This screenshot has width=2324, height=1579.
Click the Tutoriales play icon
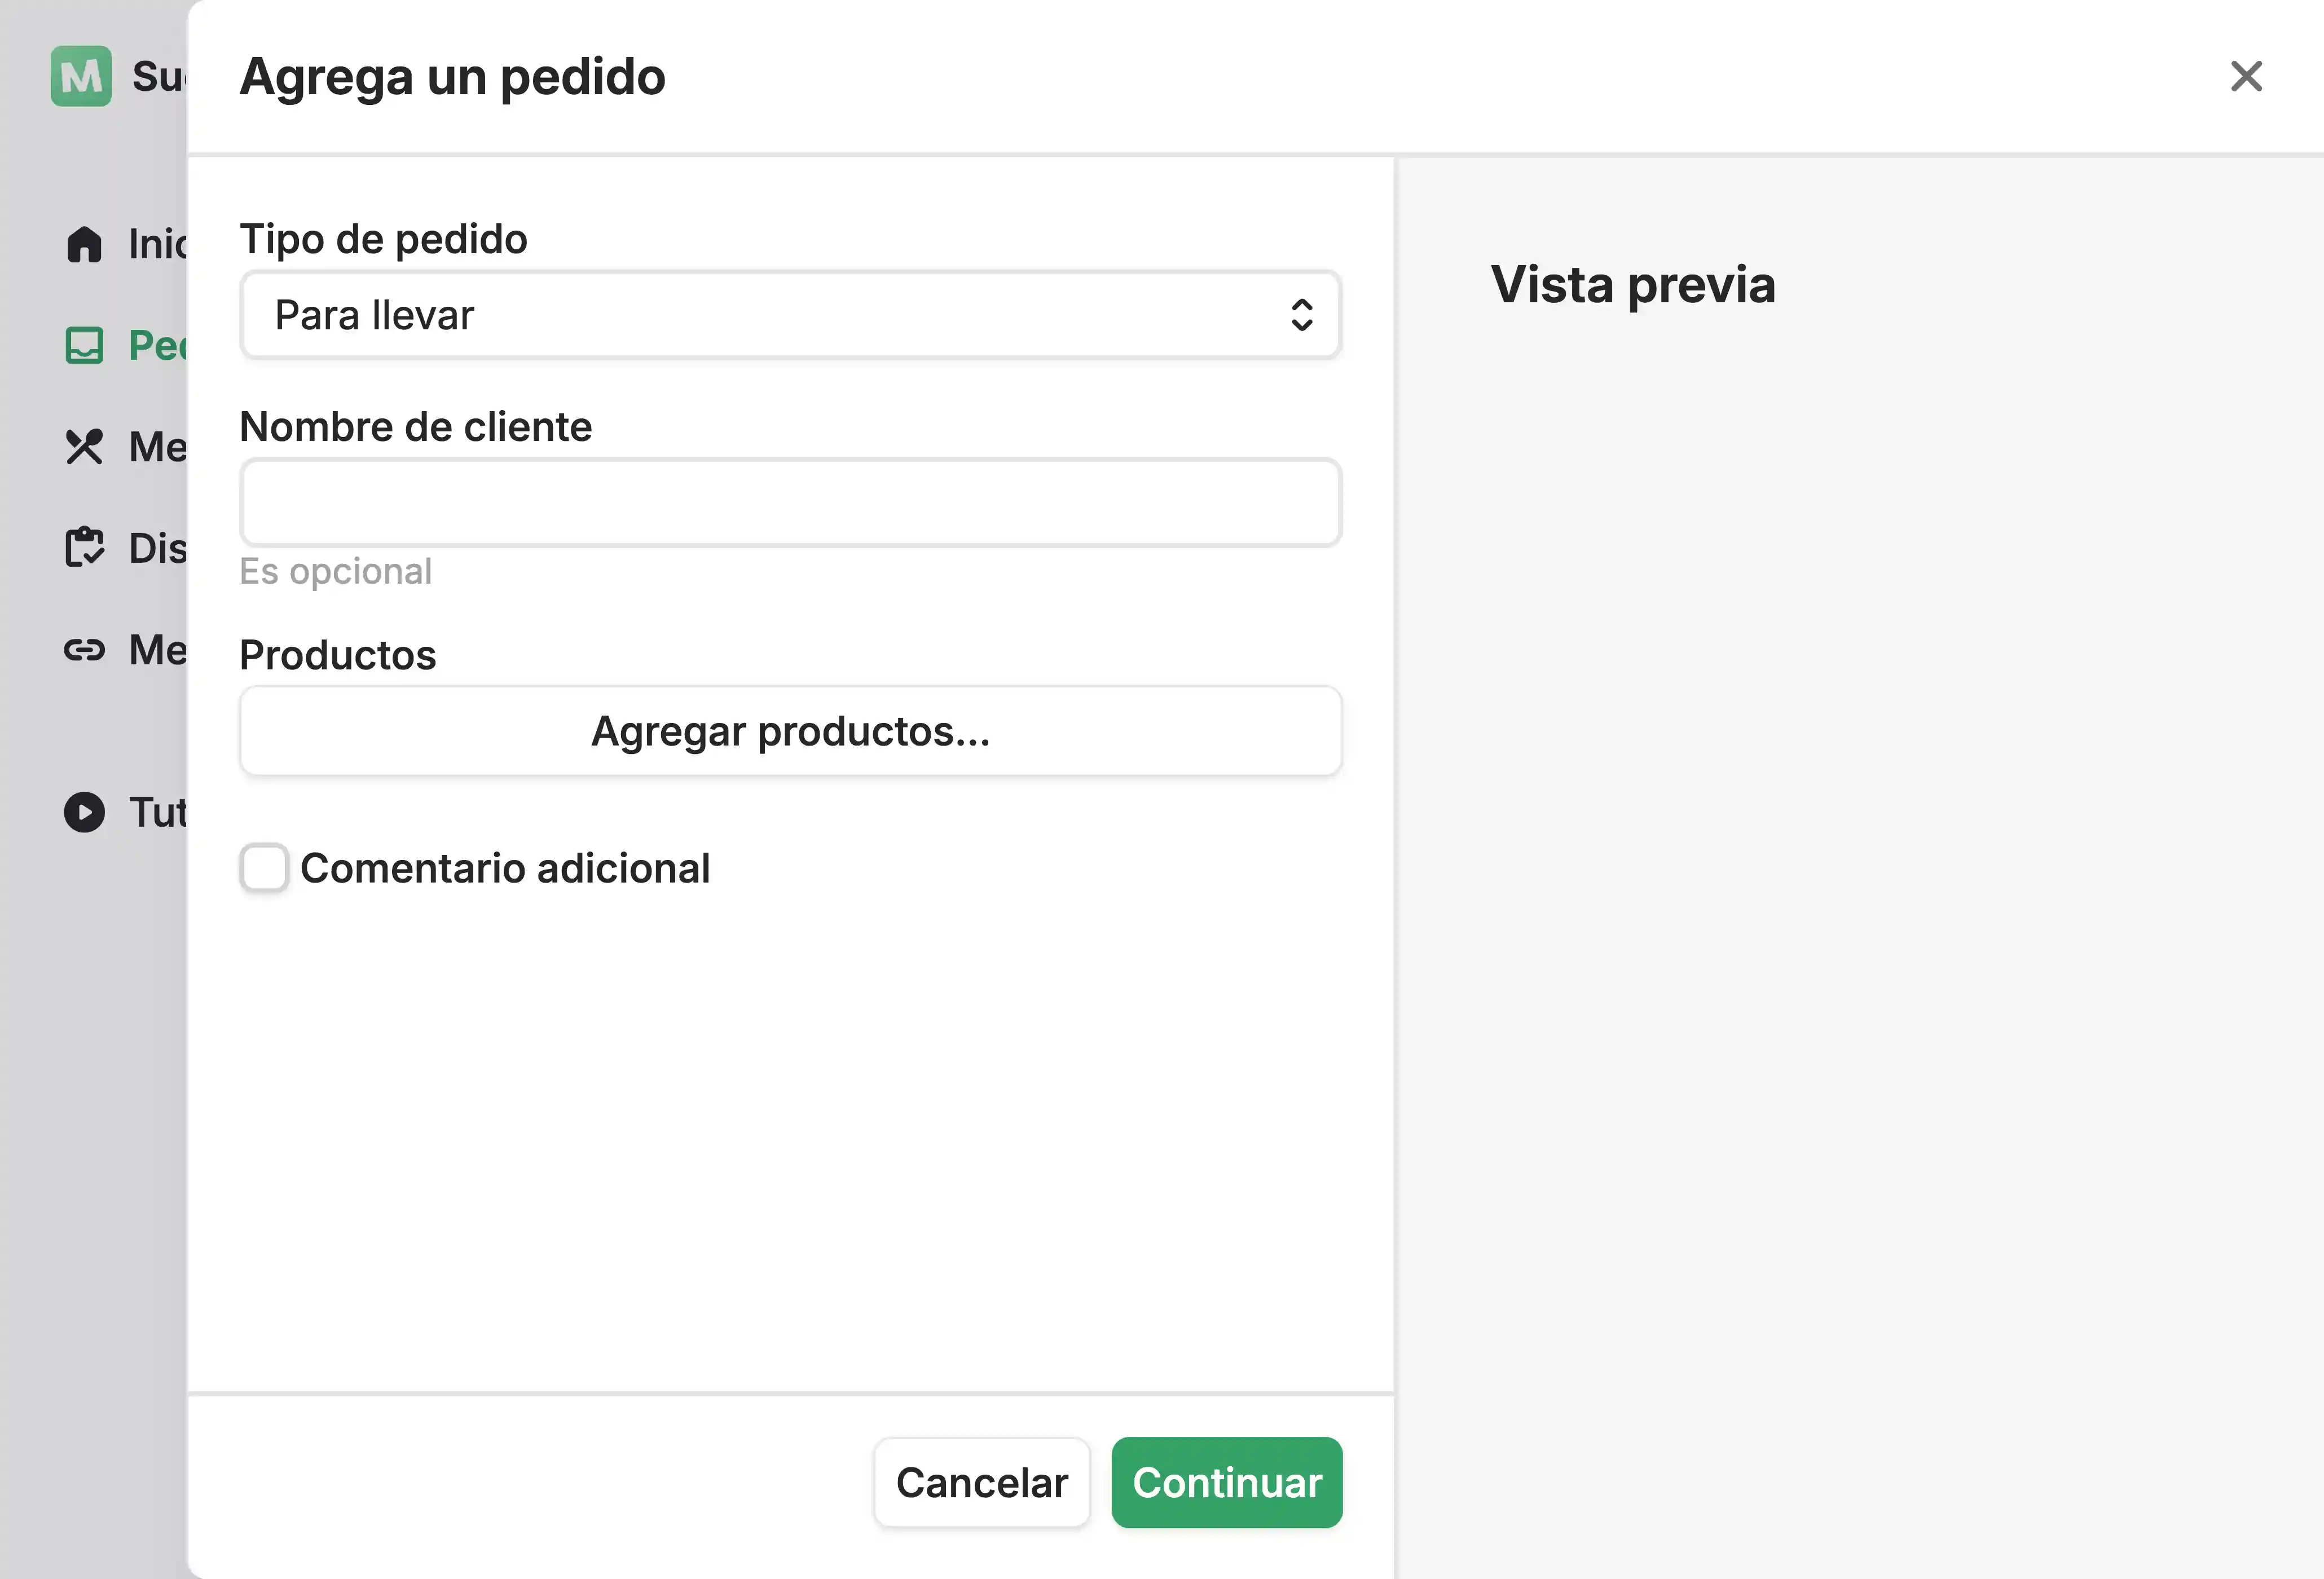84,812
